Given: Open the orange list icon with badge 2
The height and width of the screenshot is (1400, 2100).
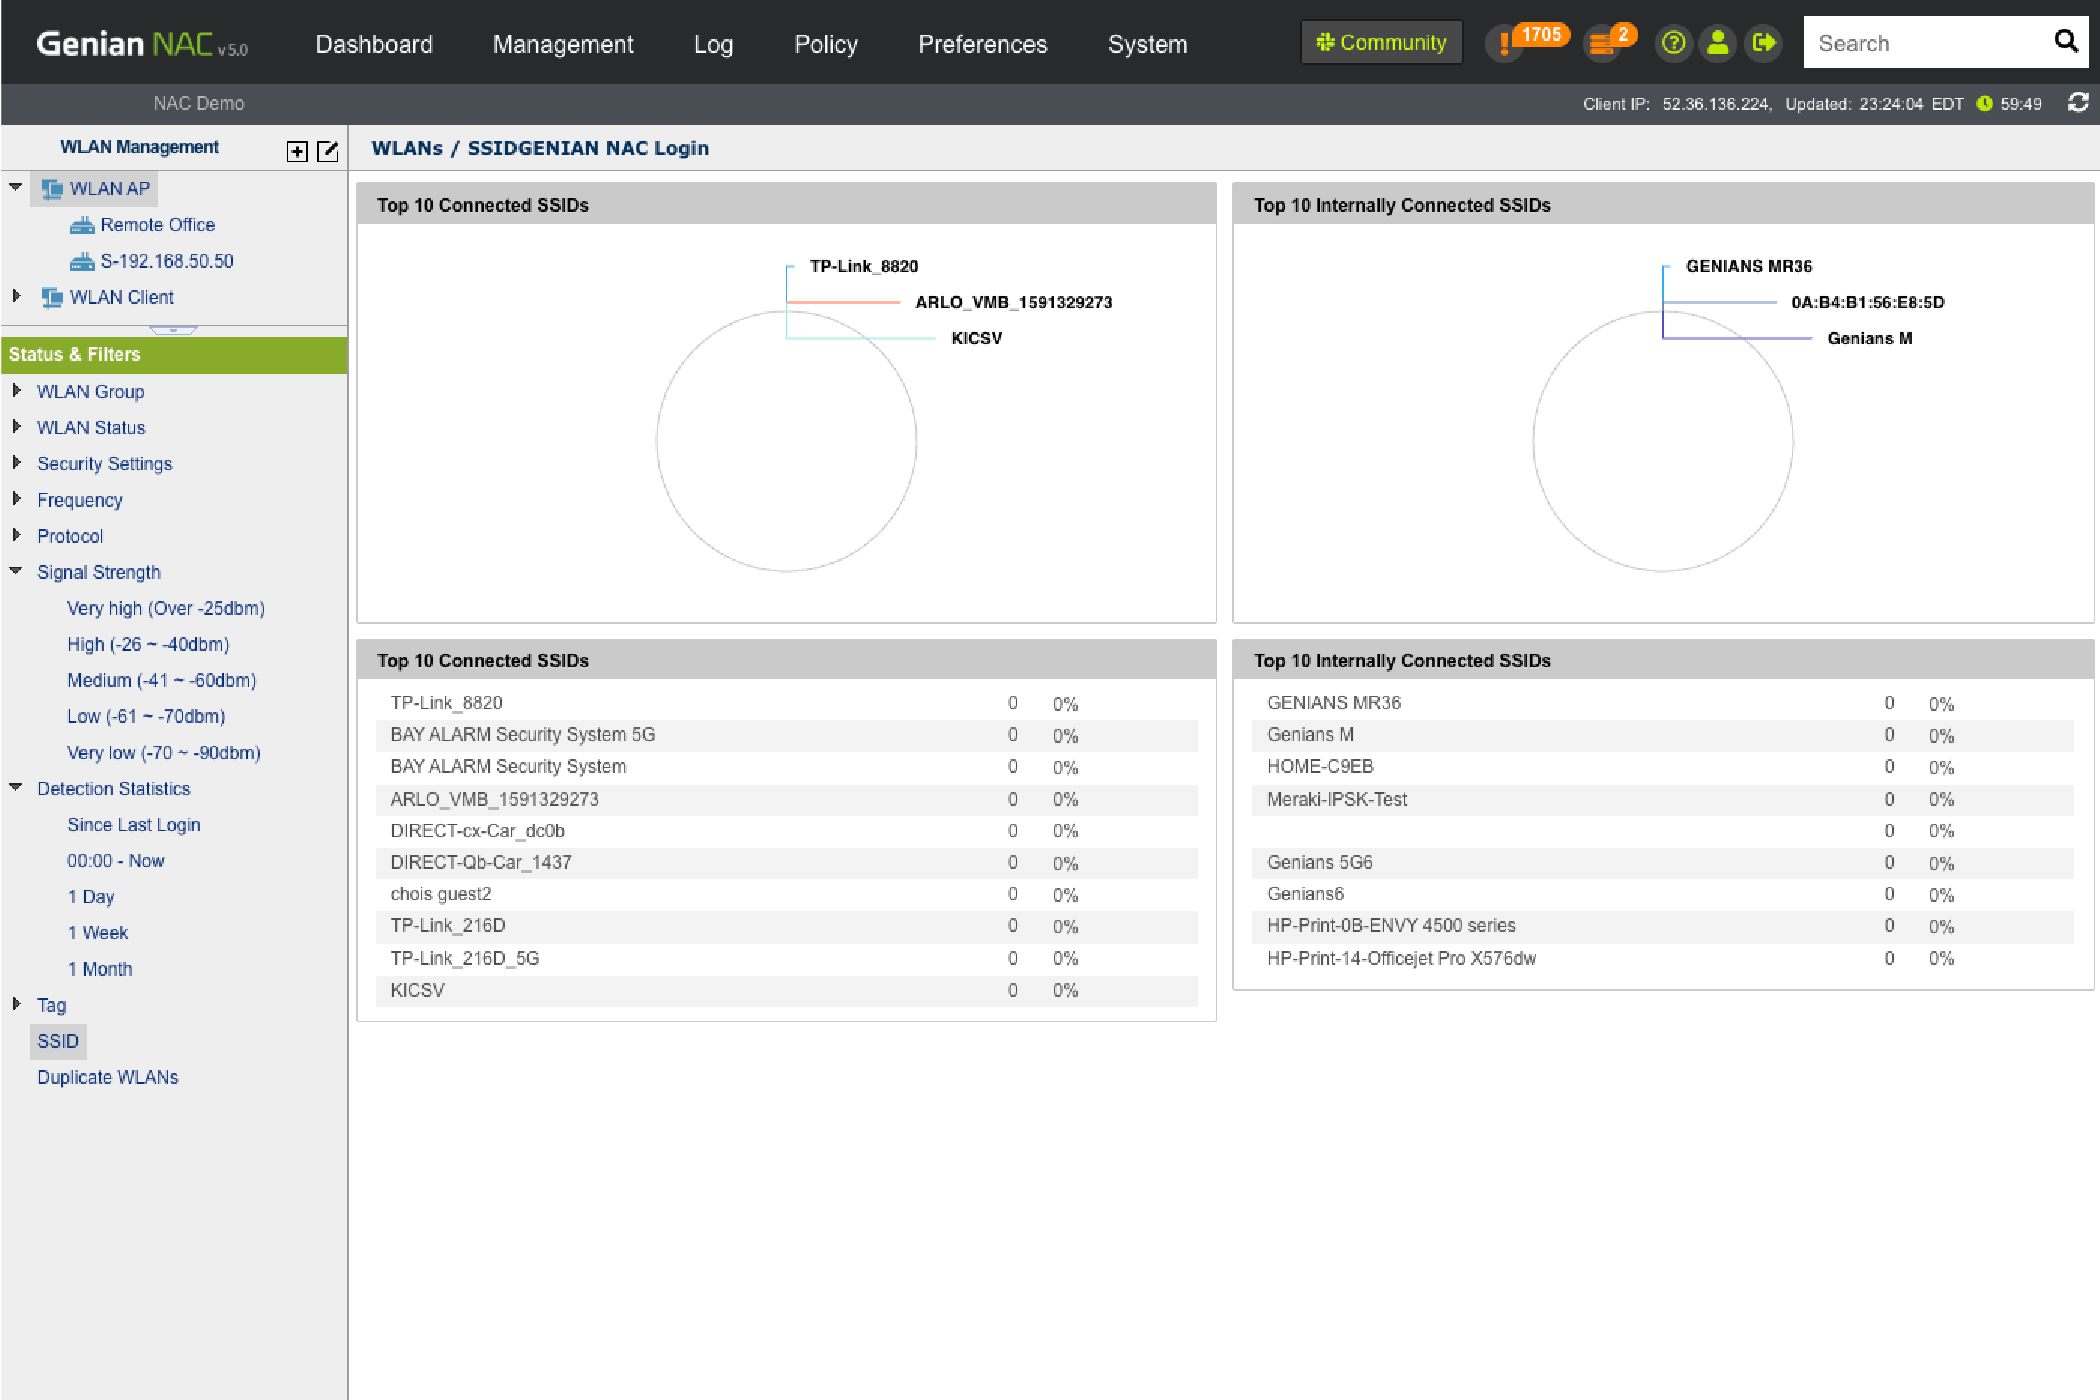Looking at the screenshot, I should point(1602,43).
